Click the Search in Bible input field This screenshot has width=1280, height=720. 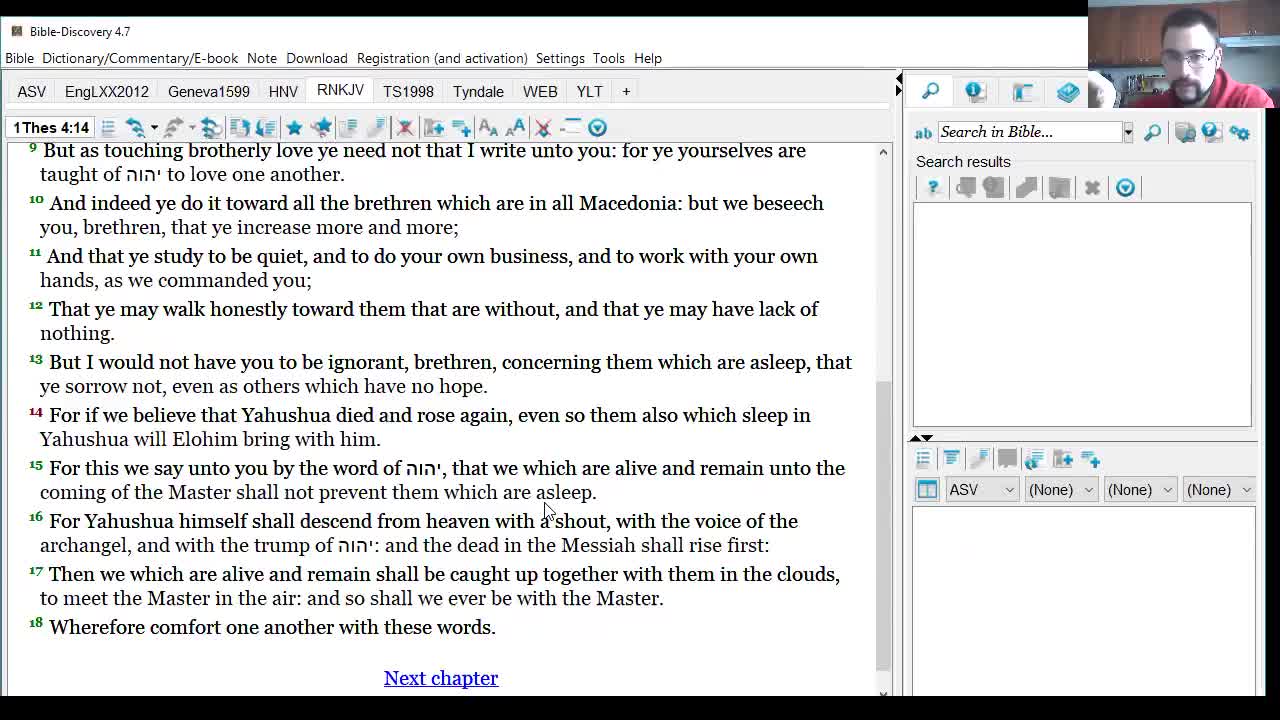pyautogui.click(x=1028, y=132)
